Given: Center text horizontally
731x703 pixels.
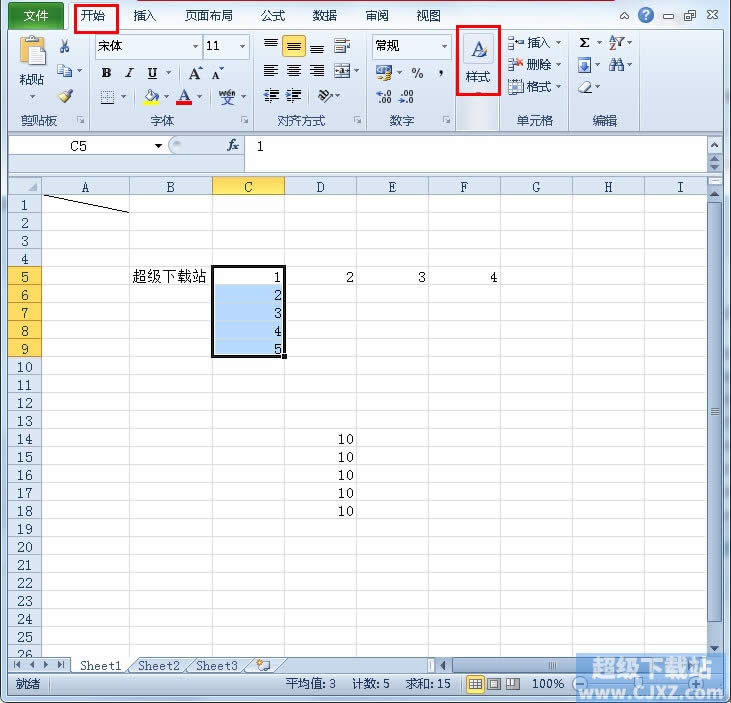Looking at the screenshot, I should tap(294, 71).
